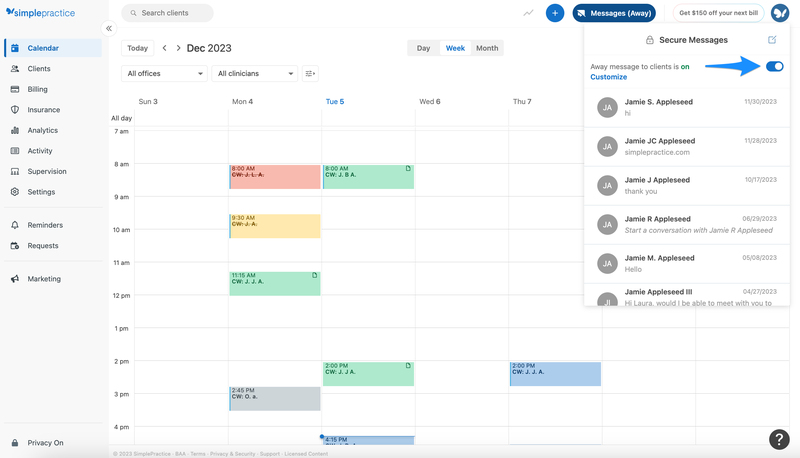Click Get $150 off your next bill
Viewport: 800px width, 458px height.
click(x=718, y=13)
